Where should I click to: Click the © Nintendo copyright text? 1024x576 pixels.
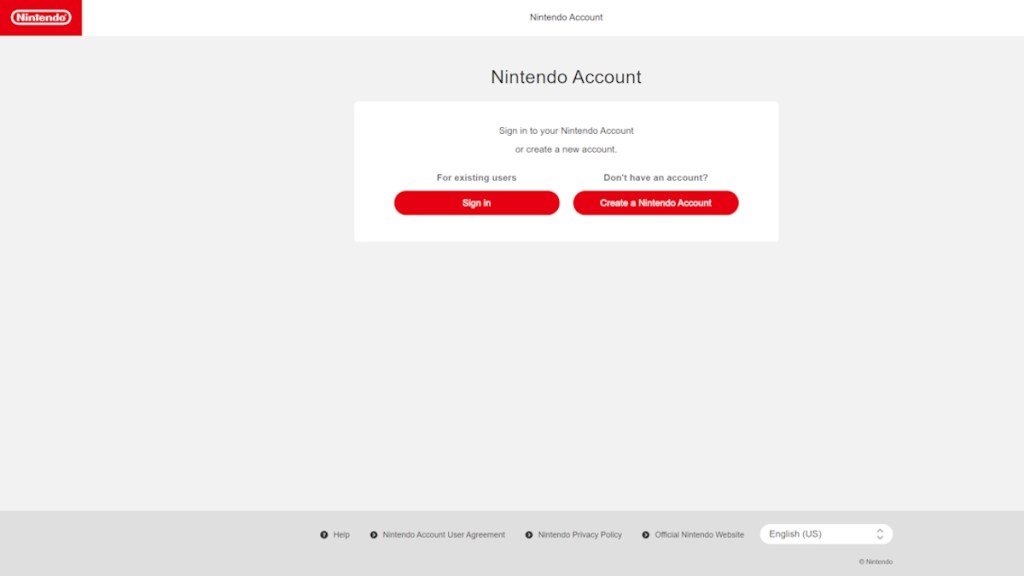876,562
